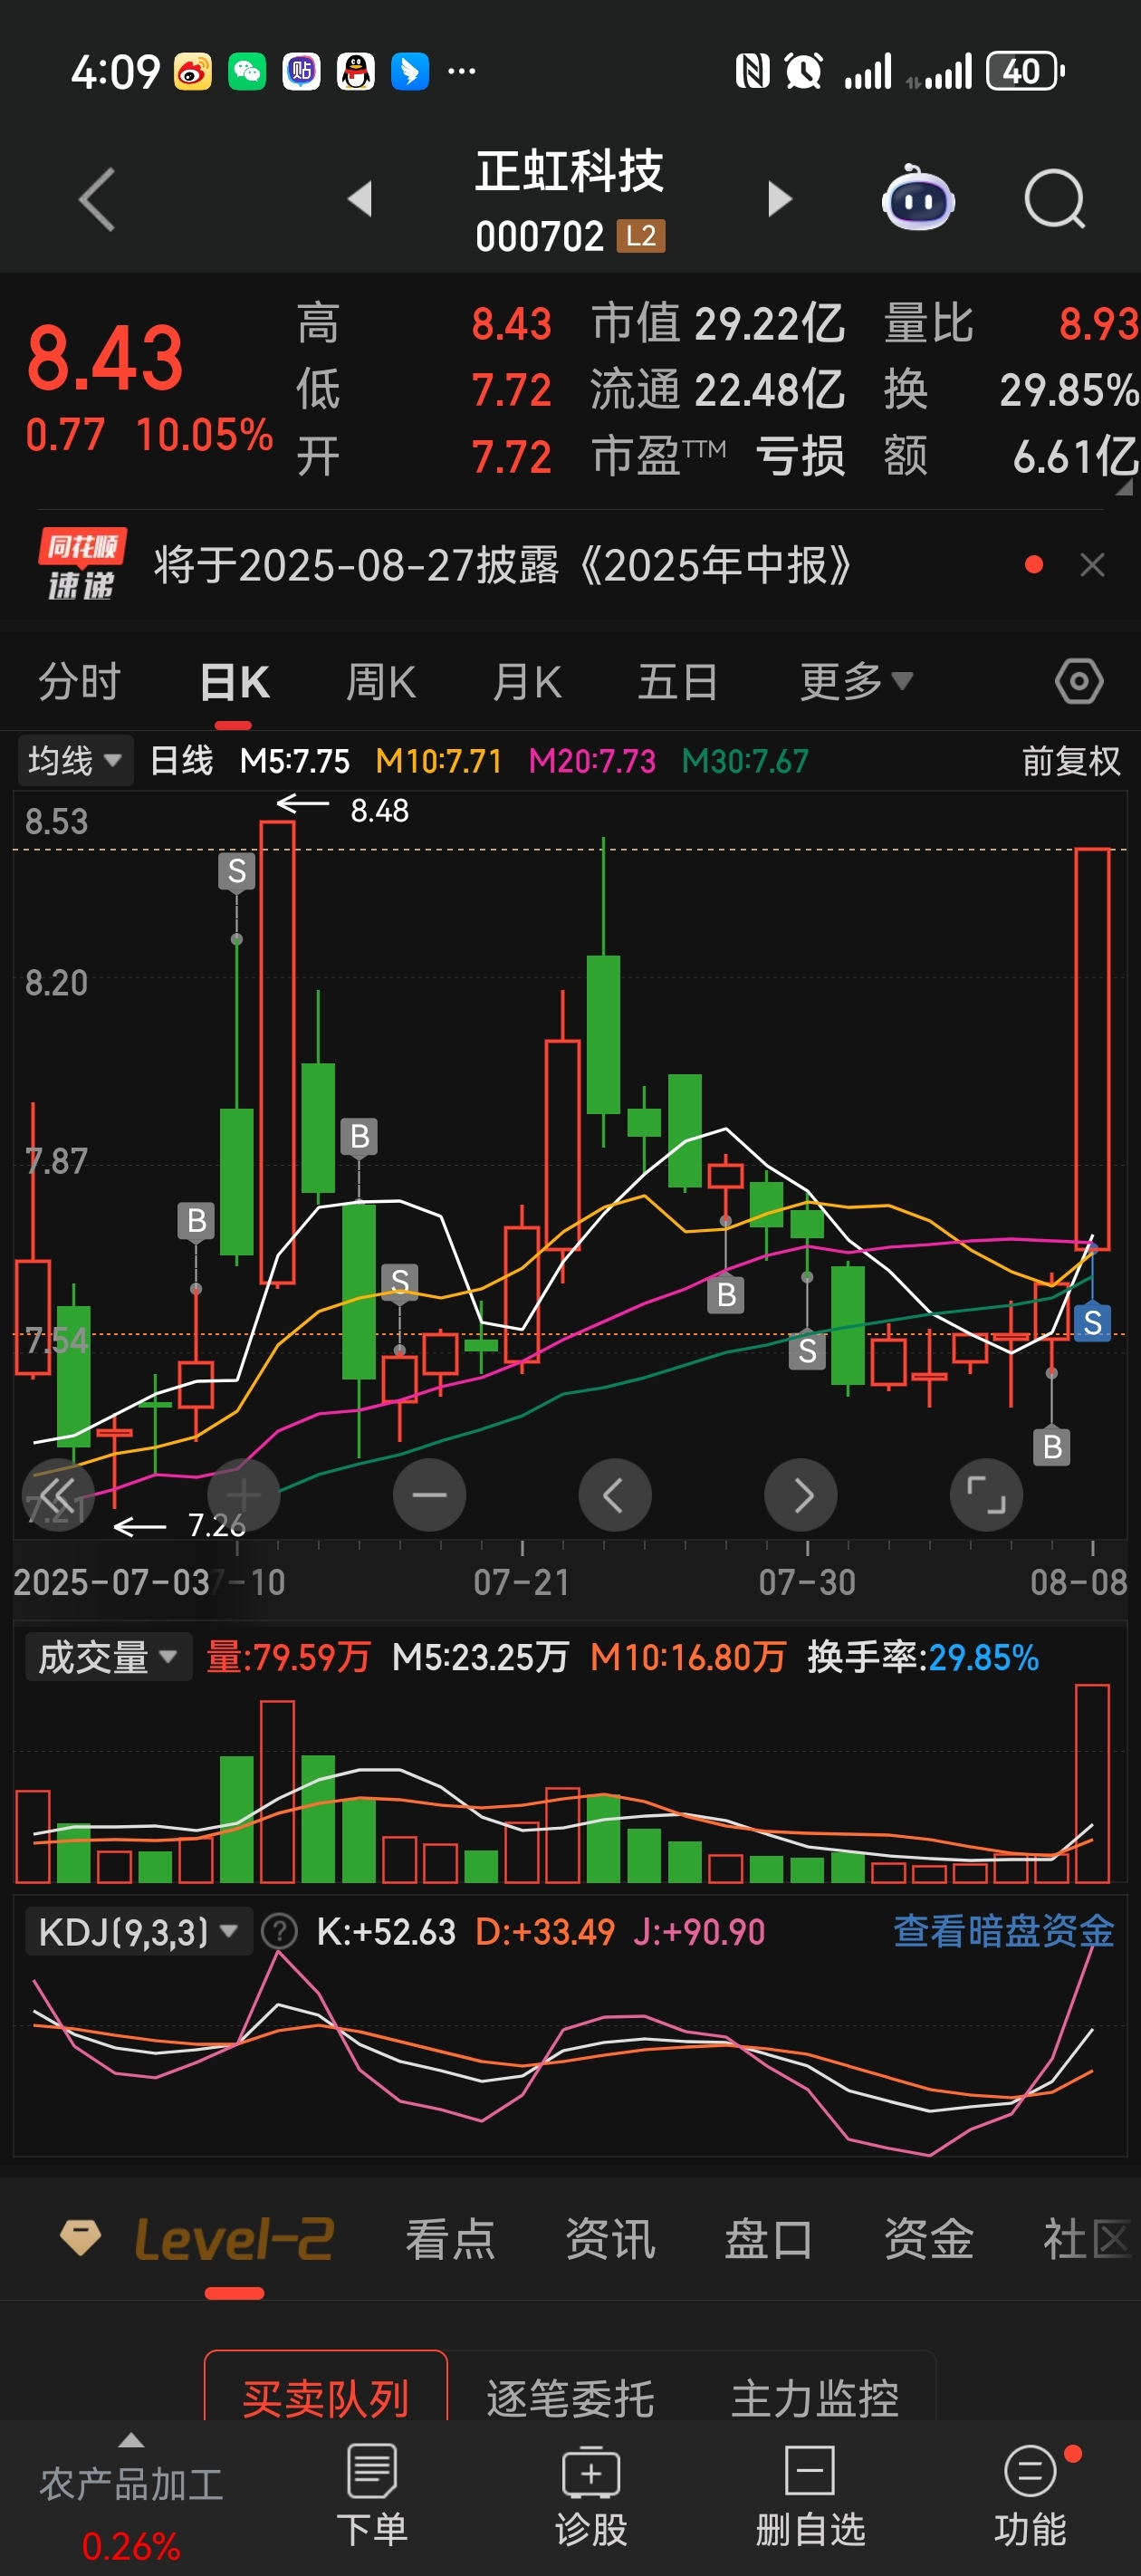
Task: Expand the 更多 period dropdown
Action: click(x=857, y=682)
